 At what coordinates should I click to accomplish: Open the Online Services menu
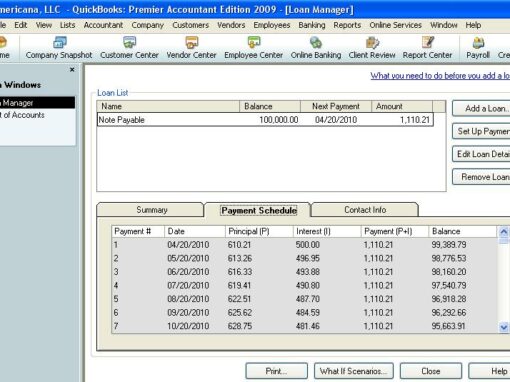(395, 25)
